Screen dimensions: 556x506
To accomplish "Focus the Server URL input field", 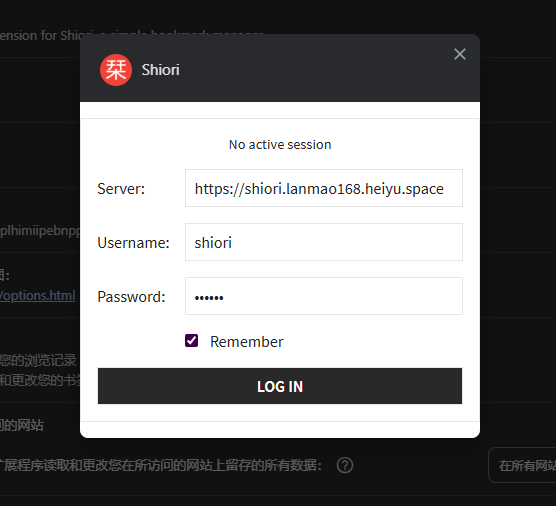I will 324,188.
